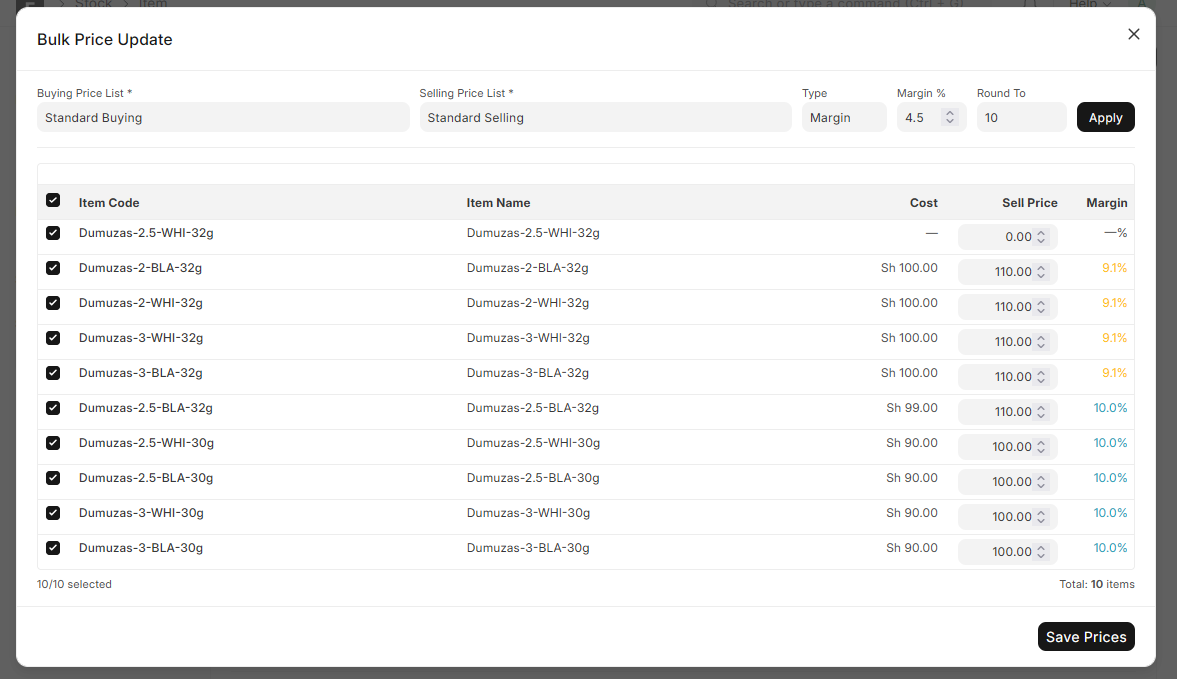Uncheck the Dumuzas-3-WHI-30g row checkbox
Viewport: 1177px width, 679px height.
tap(53, 513)
